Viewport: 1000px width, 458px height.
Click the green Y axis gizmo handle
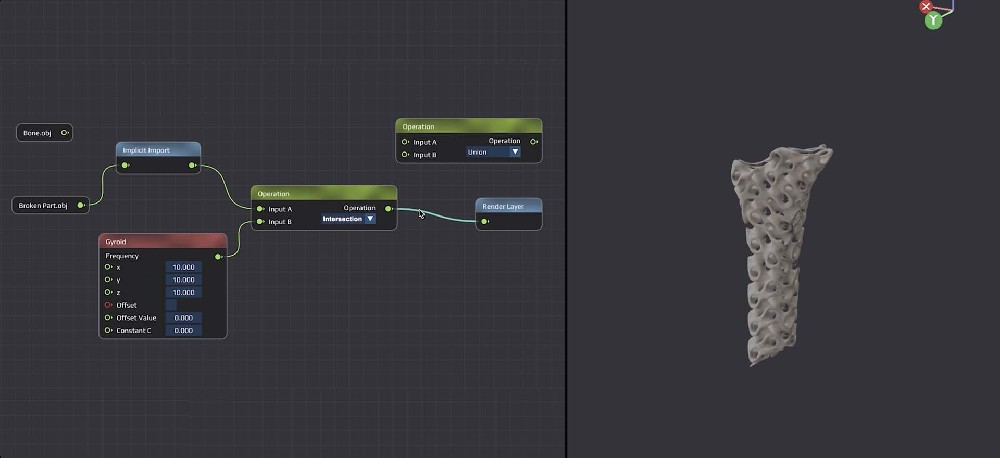[933, 20]
